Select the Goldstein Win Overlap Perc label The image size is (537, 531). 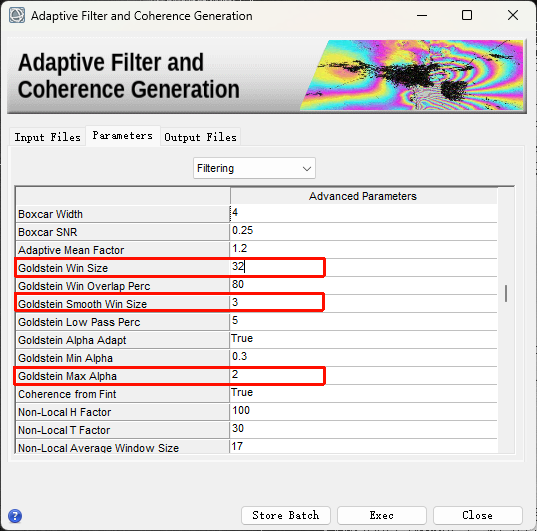123,286
